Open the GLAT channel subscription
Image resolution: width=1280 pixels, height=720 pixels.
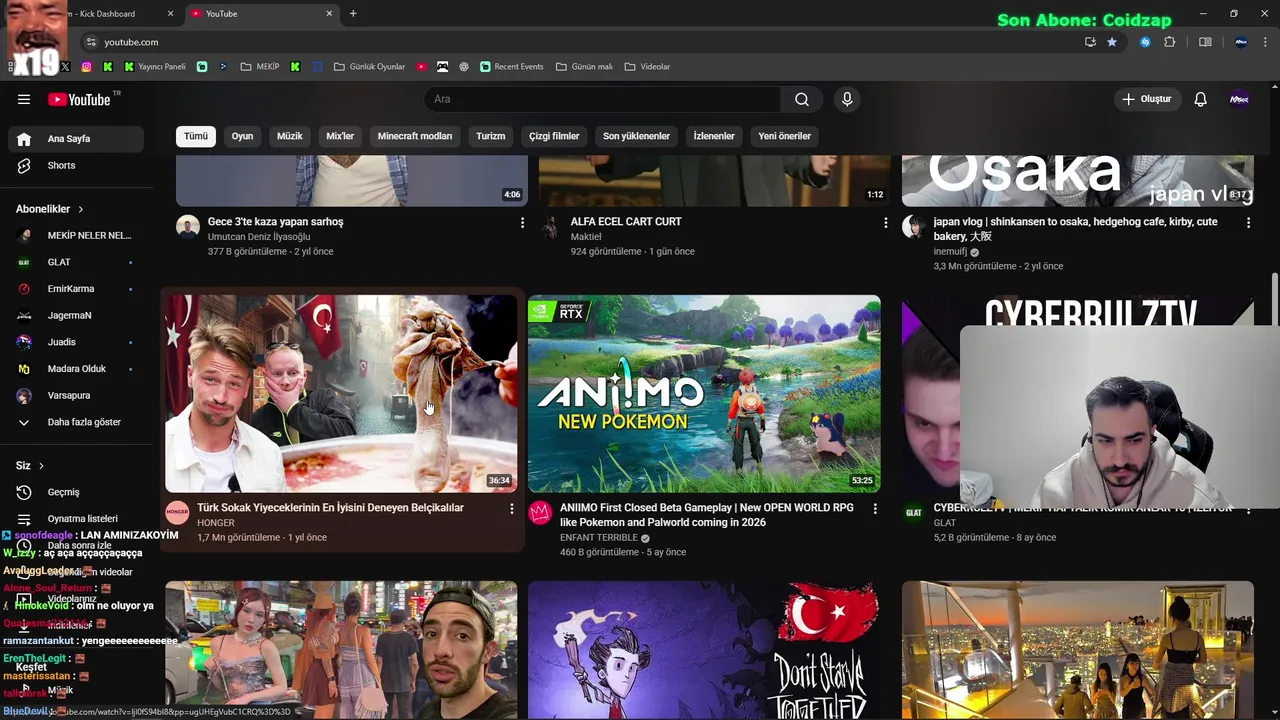76,262
